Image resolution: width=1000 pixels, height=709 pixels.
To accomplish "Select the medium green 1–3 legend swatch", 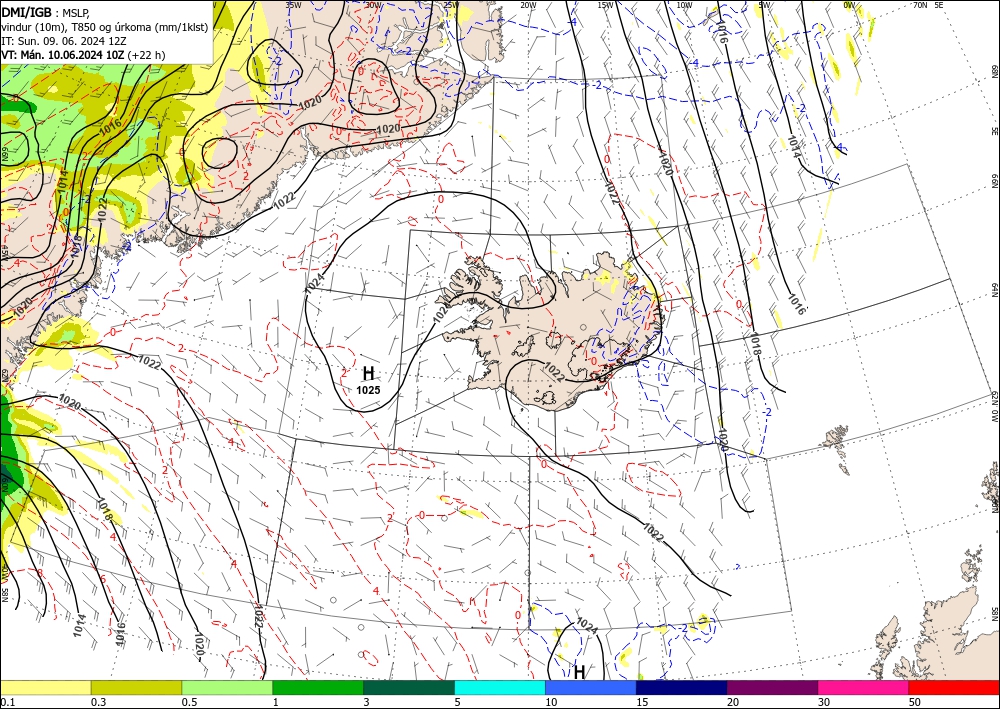I will tap(318, 687).
